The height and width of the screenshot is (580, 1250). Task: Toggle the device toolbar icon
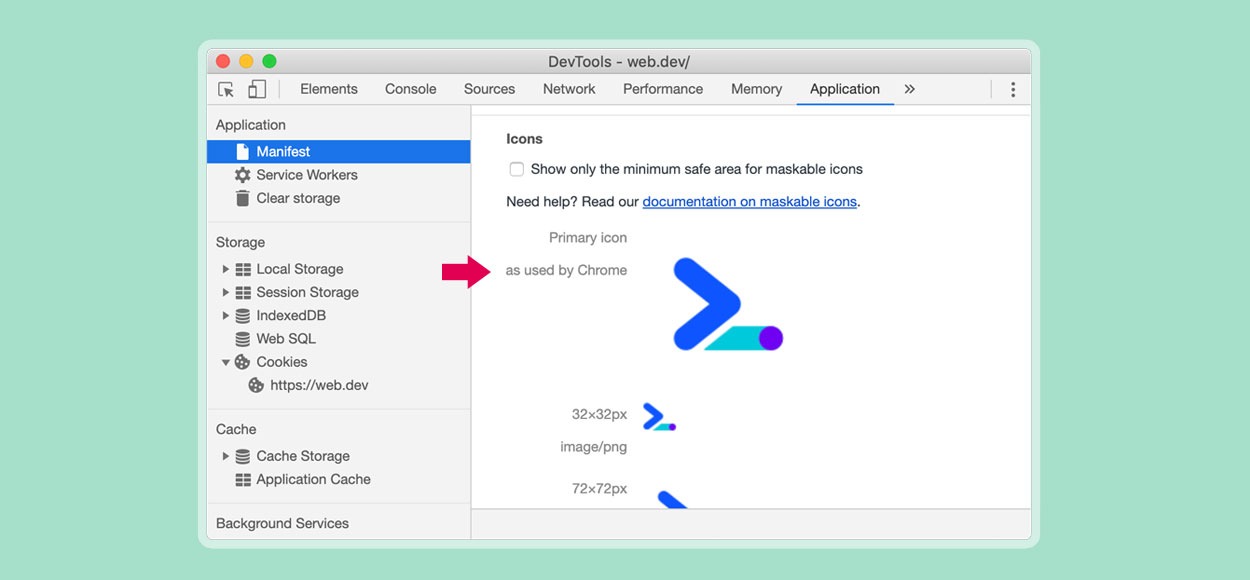pos(257,89)
